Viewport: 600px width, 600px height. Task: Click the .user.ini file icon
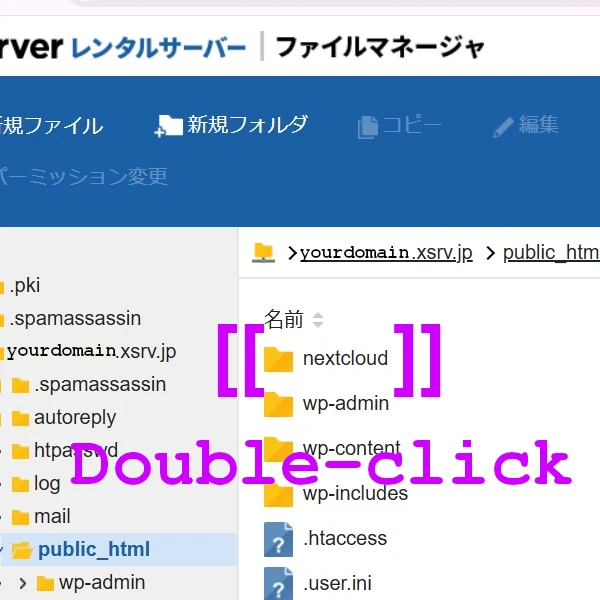point(278,584)
